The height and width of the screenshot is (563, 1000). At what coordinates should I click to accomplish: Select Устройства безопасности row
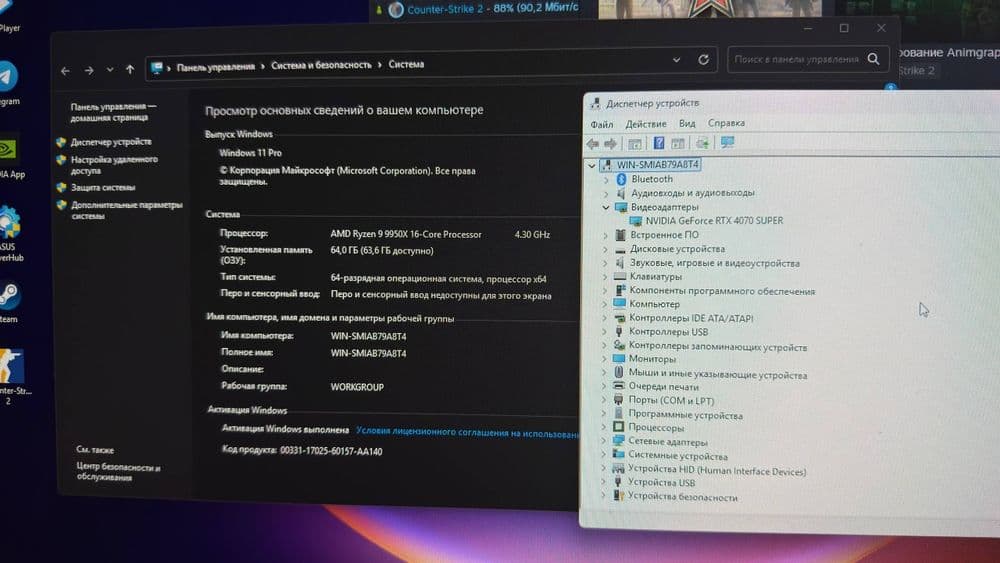click(682, 497)
